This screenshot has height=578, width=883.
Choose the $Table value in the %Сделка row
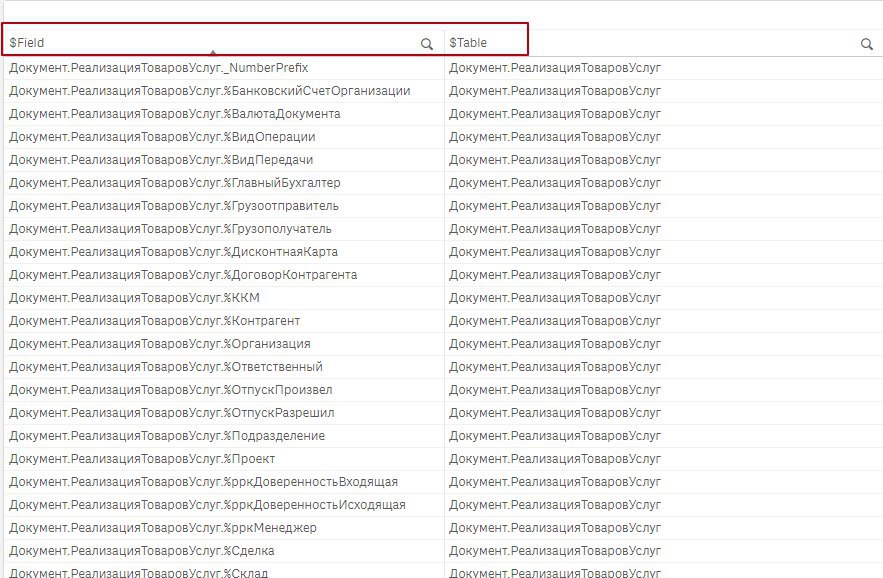coord(555,551)
